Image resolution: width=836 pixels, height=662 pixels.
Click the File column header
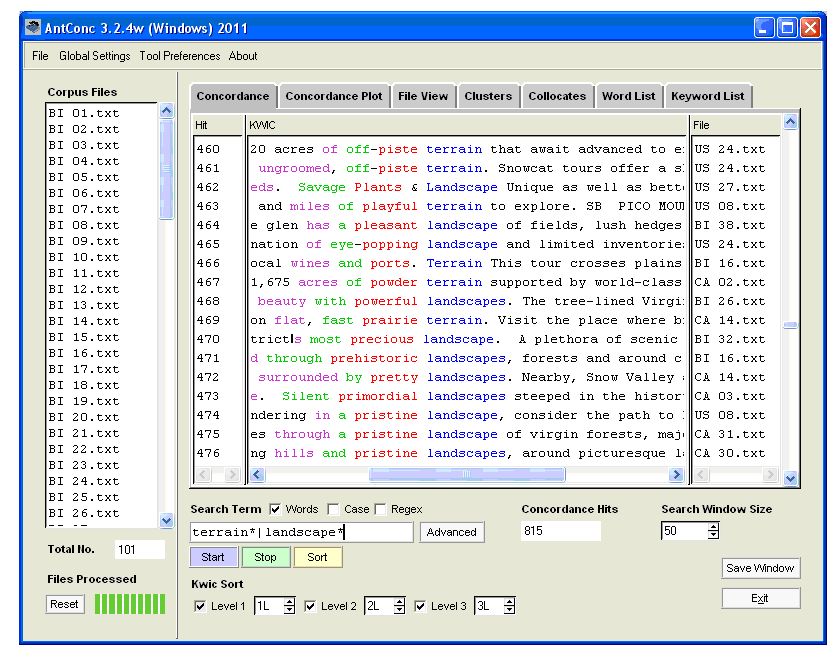click(x=735, y=125)
